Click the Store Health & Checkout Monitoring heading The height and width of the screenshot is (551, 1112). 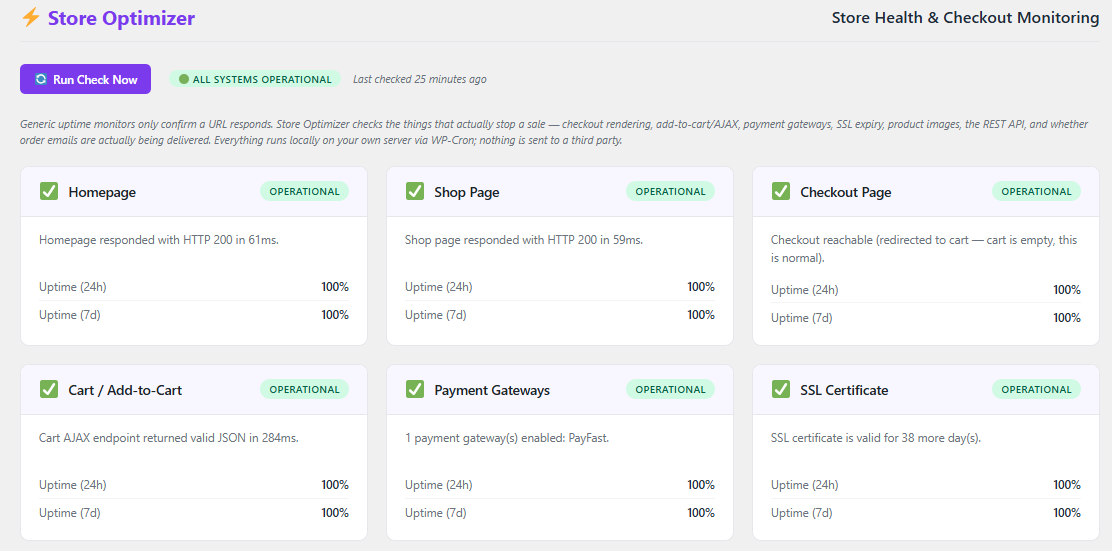pos(965,18)
